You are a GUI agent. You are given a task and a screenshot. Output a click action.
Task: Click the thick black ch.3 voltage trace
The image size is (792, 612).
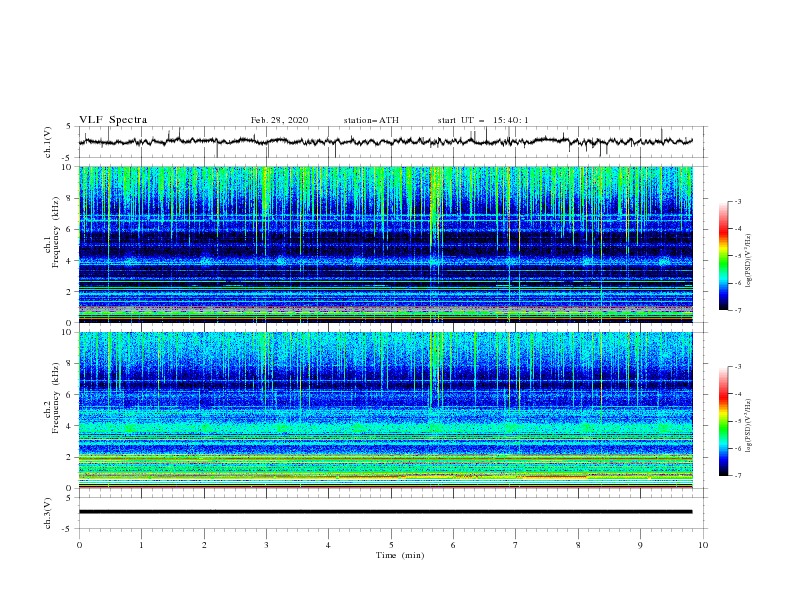pos(385,512)
